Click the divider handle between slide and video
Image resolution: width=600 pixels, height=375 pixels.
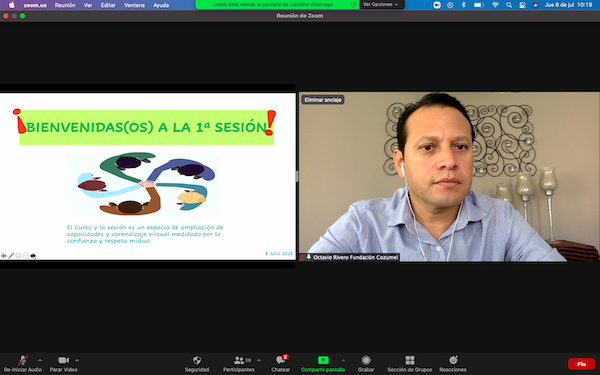point(297,176)
